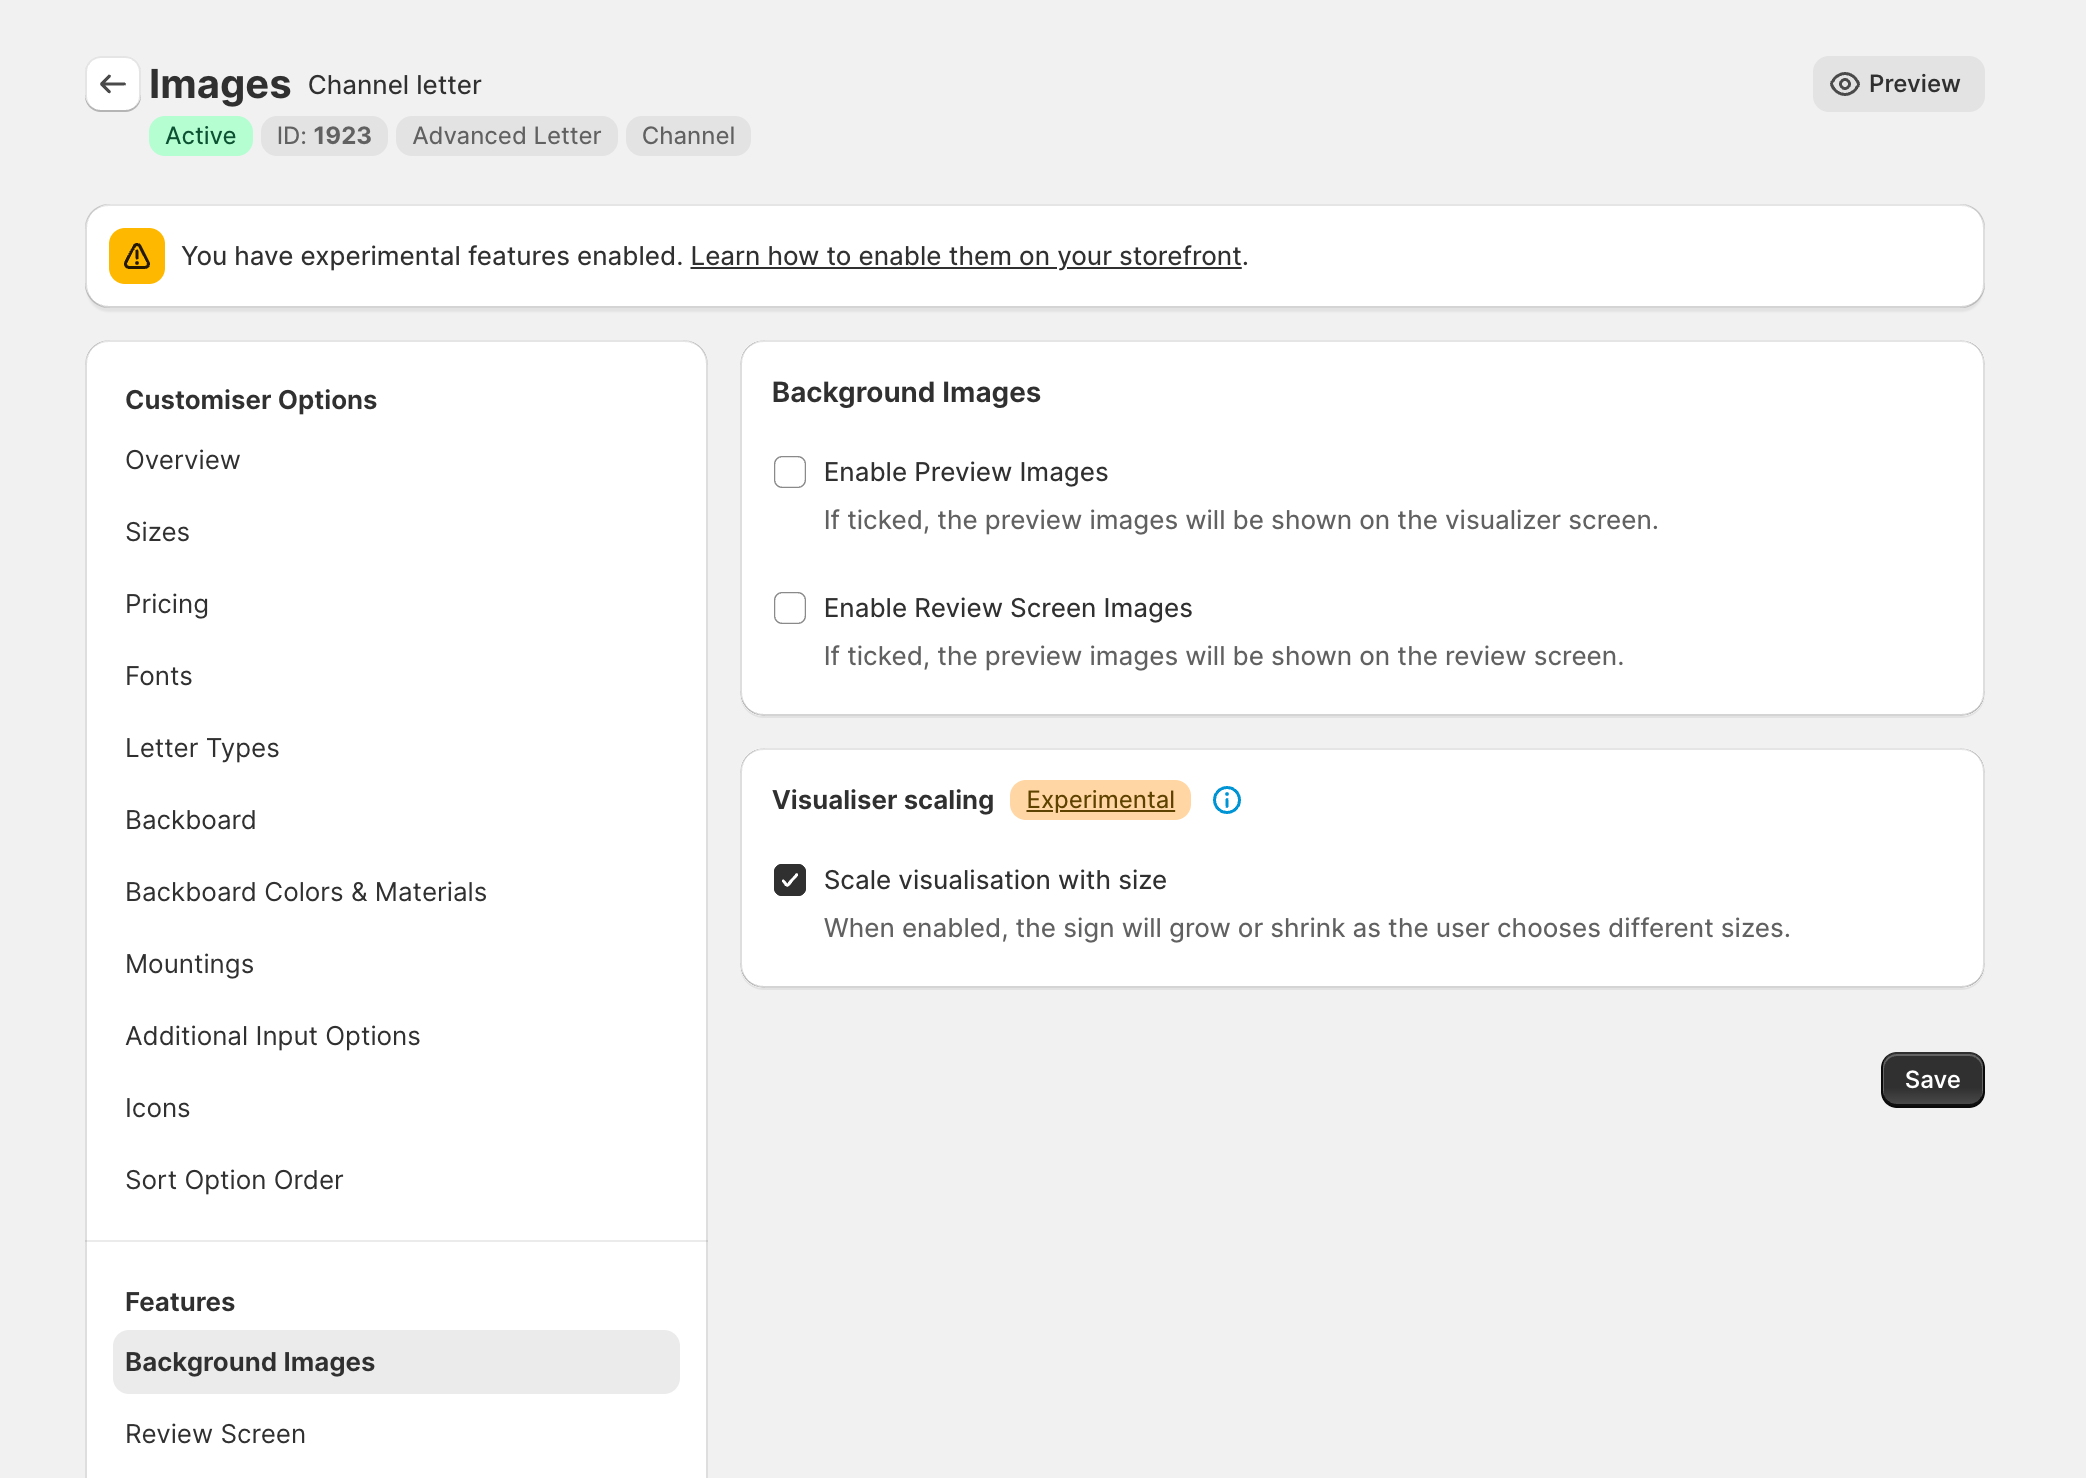Open Pricing in sidebar
2086x1478 pixels.
tap(167, 604)
